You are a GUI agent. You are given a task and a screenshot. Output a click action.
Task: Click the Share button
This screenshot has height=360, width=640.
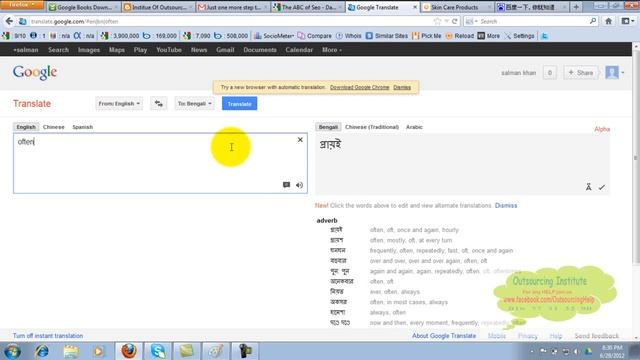click(580, 73)
